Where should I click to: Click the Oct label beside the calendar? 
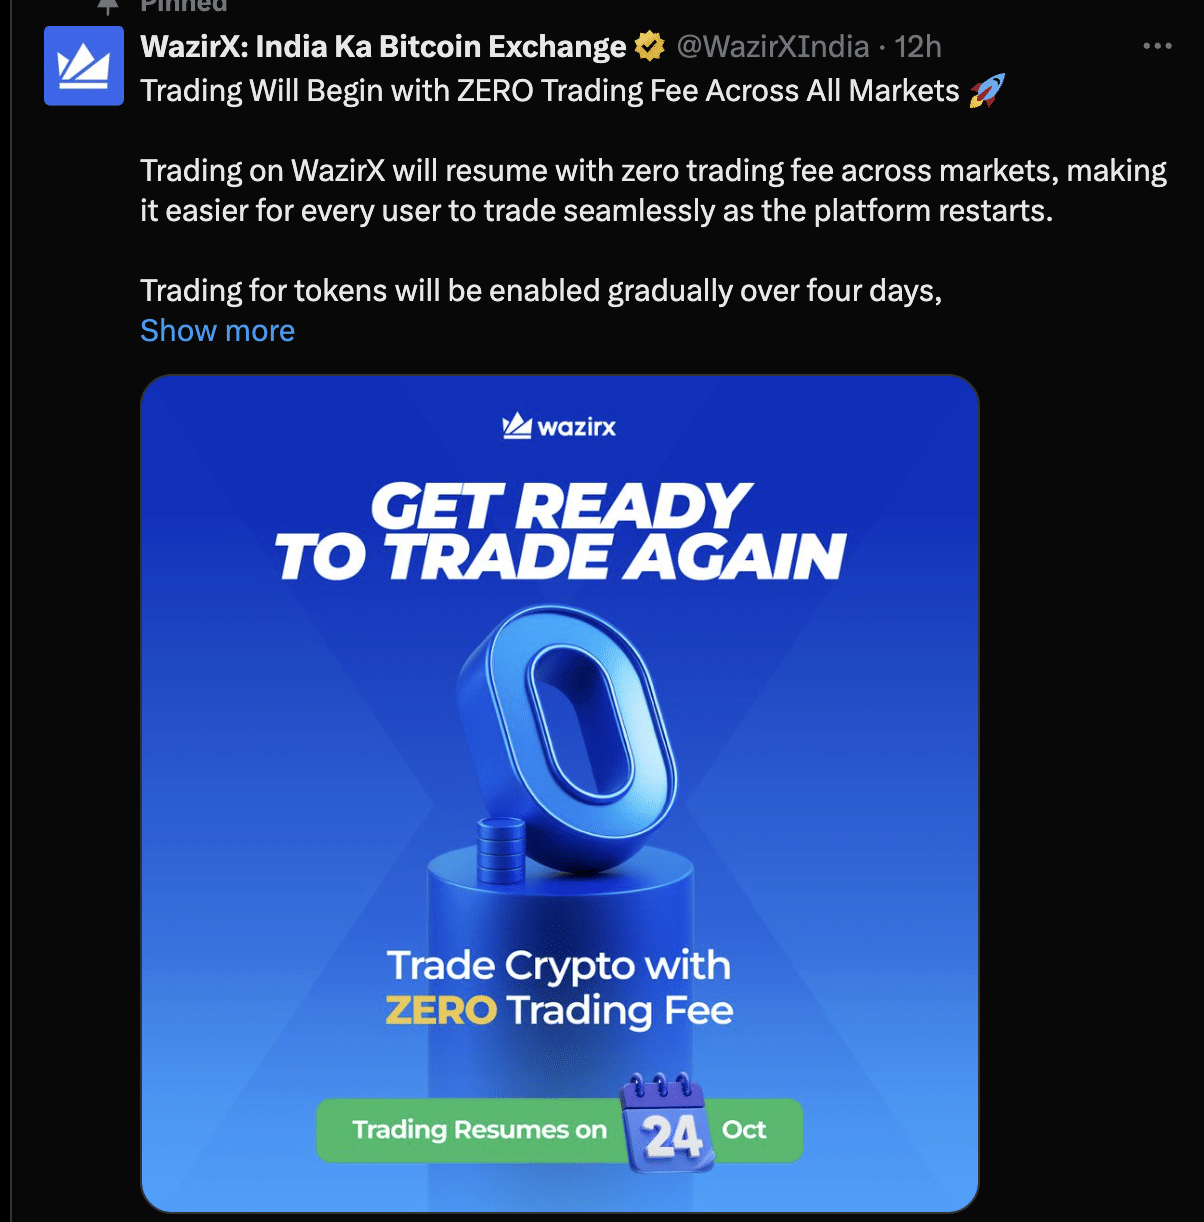coord(744,1130)
